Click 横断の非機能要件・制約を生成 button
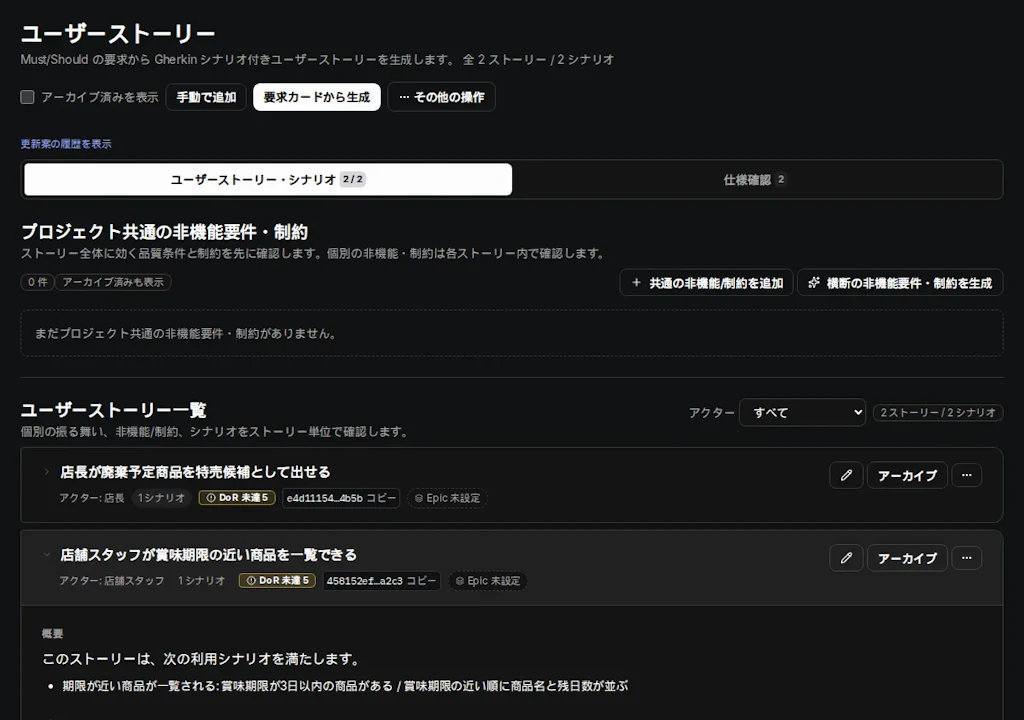Screen dimensions: 1024x720 (901, 283)
